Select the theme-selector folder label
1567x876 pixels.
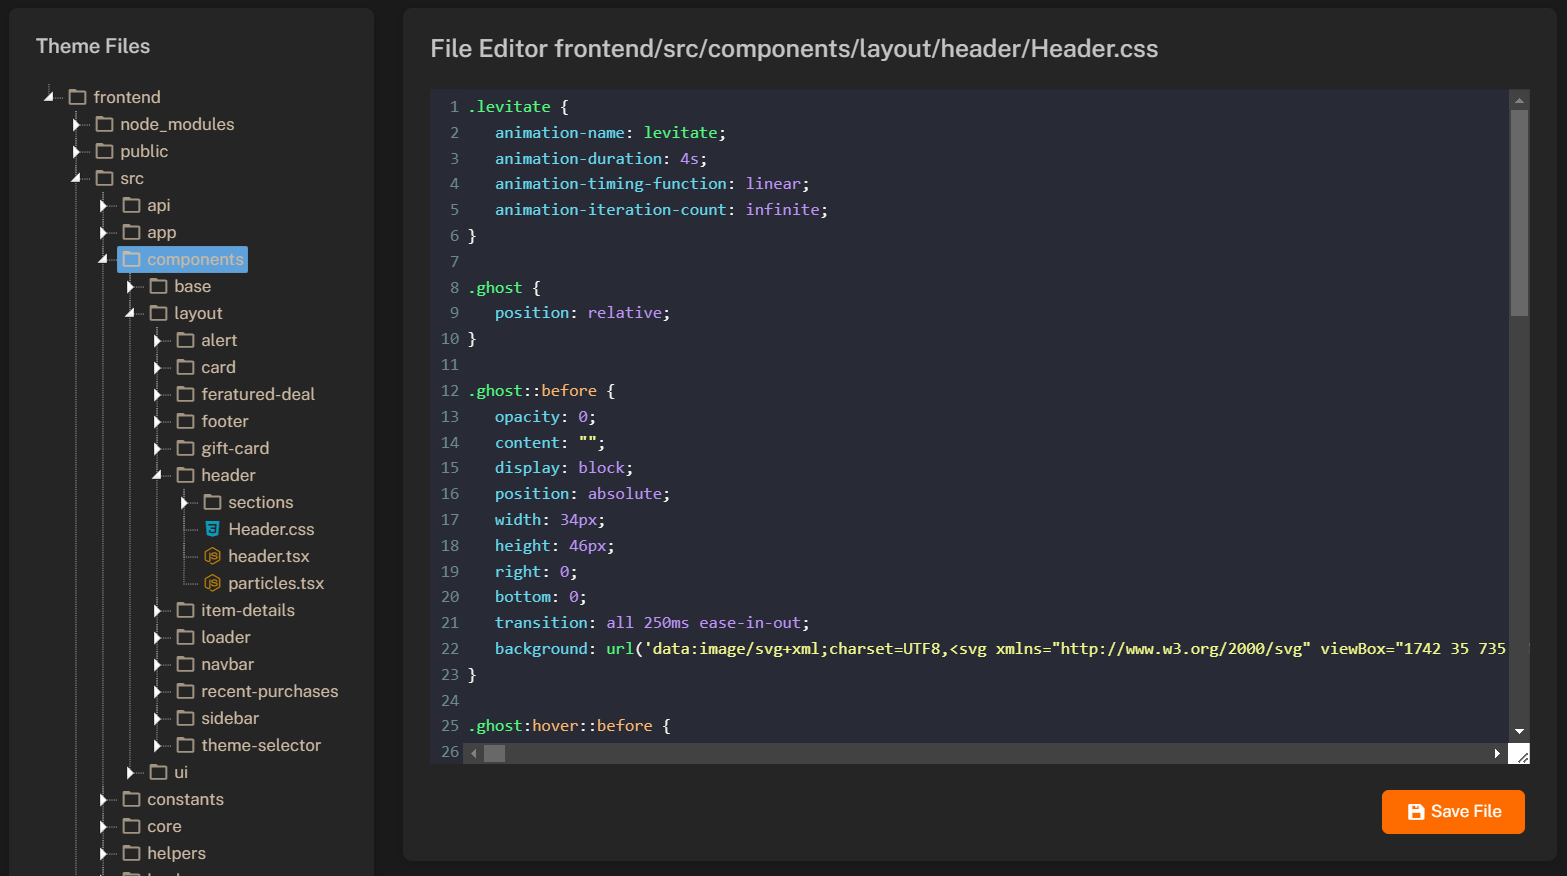point(261,745)
